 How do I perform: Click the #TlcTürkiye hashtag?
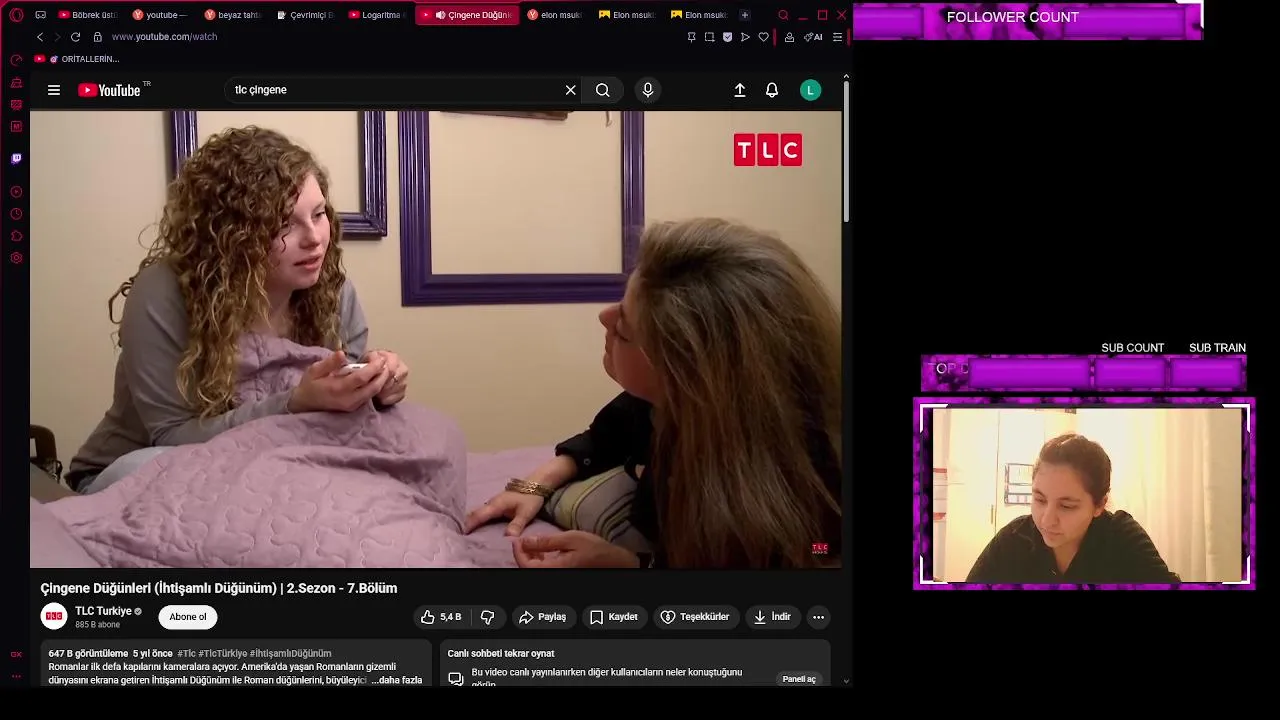tap(222, 654)
